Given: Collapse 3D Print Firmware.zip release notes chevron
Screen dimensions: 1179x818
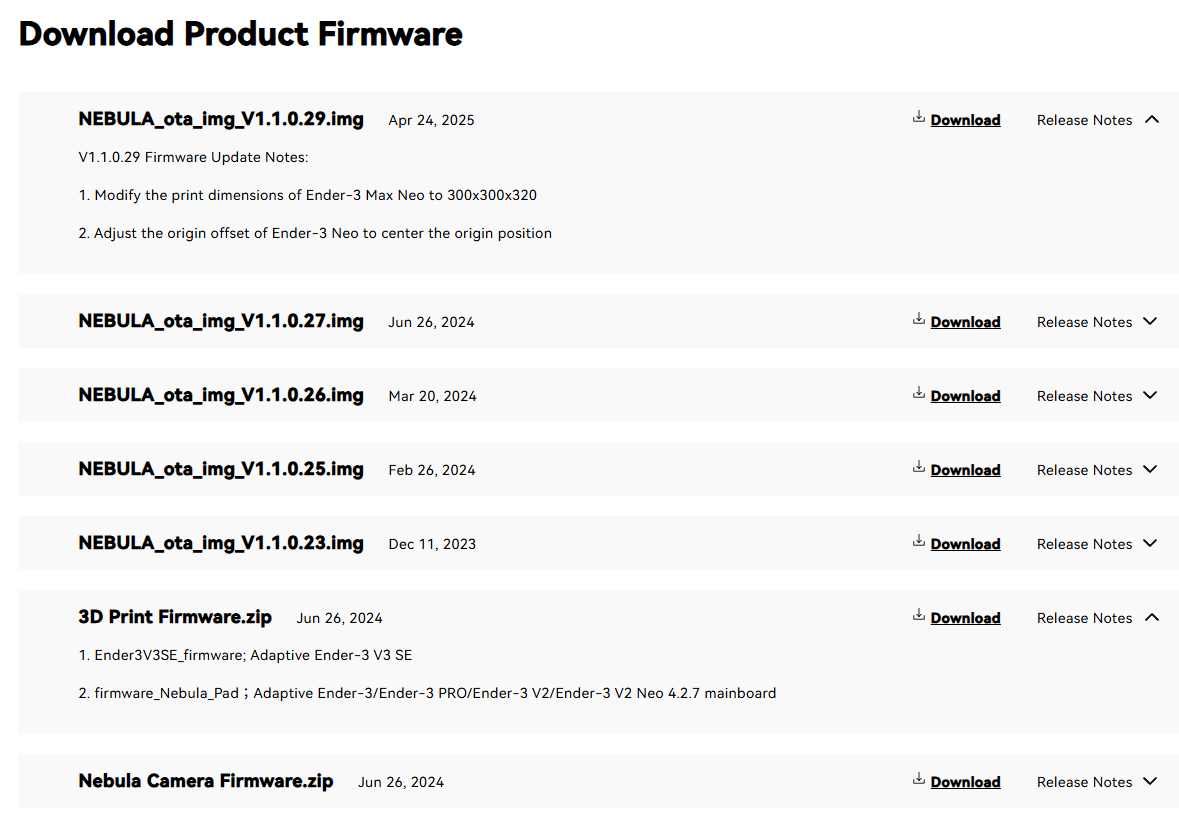Looking at the screenshot, I should coord(1151,617).
